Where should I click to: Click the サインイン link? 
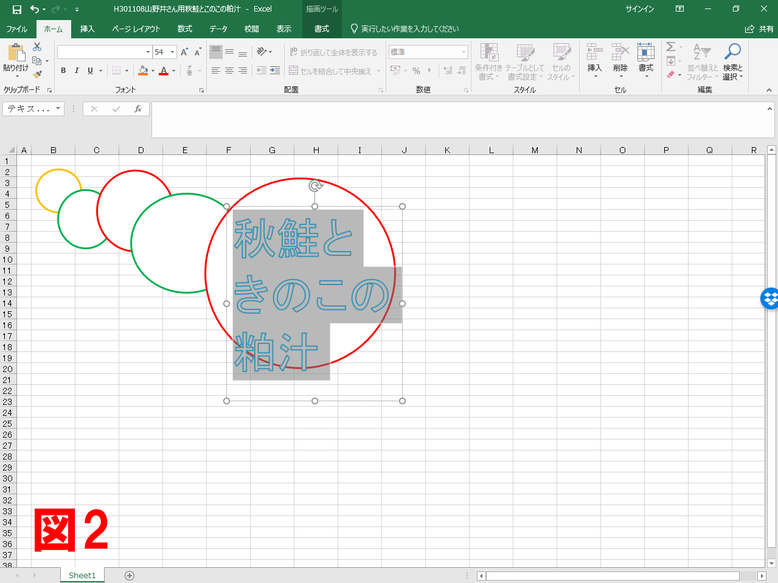click(640, 9)
